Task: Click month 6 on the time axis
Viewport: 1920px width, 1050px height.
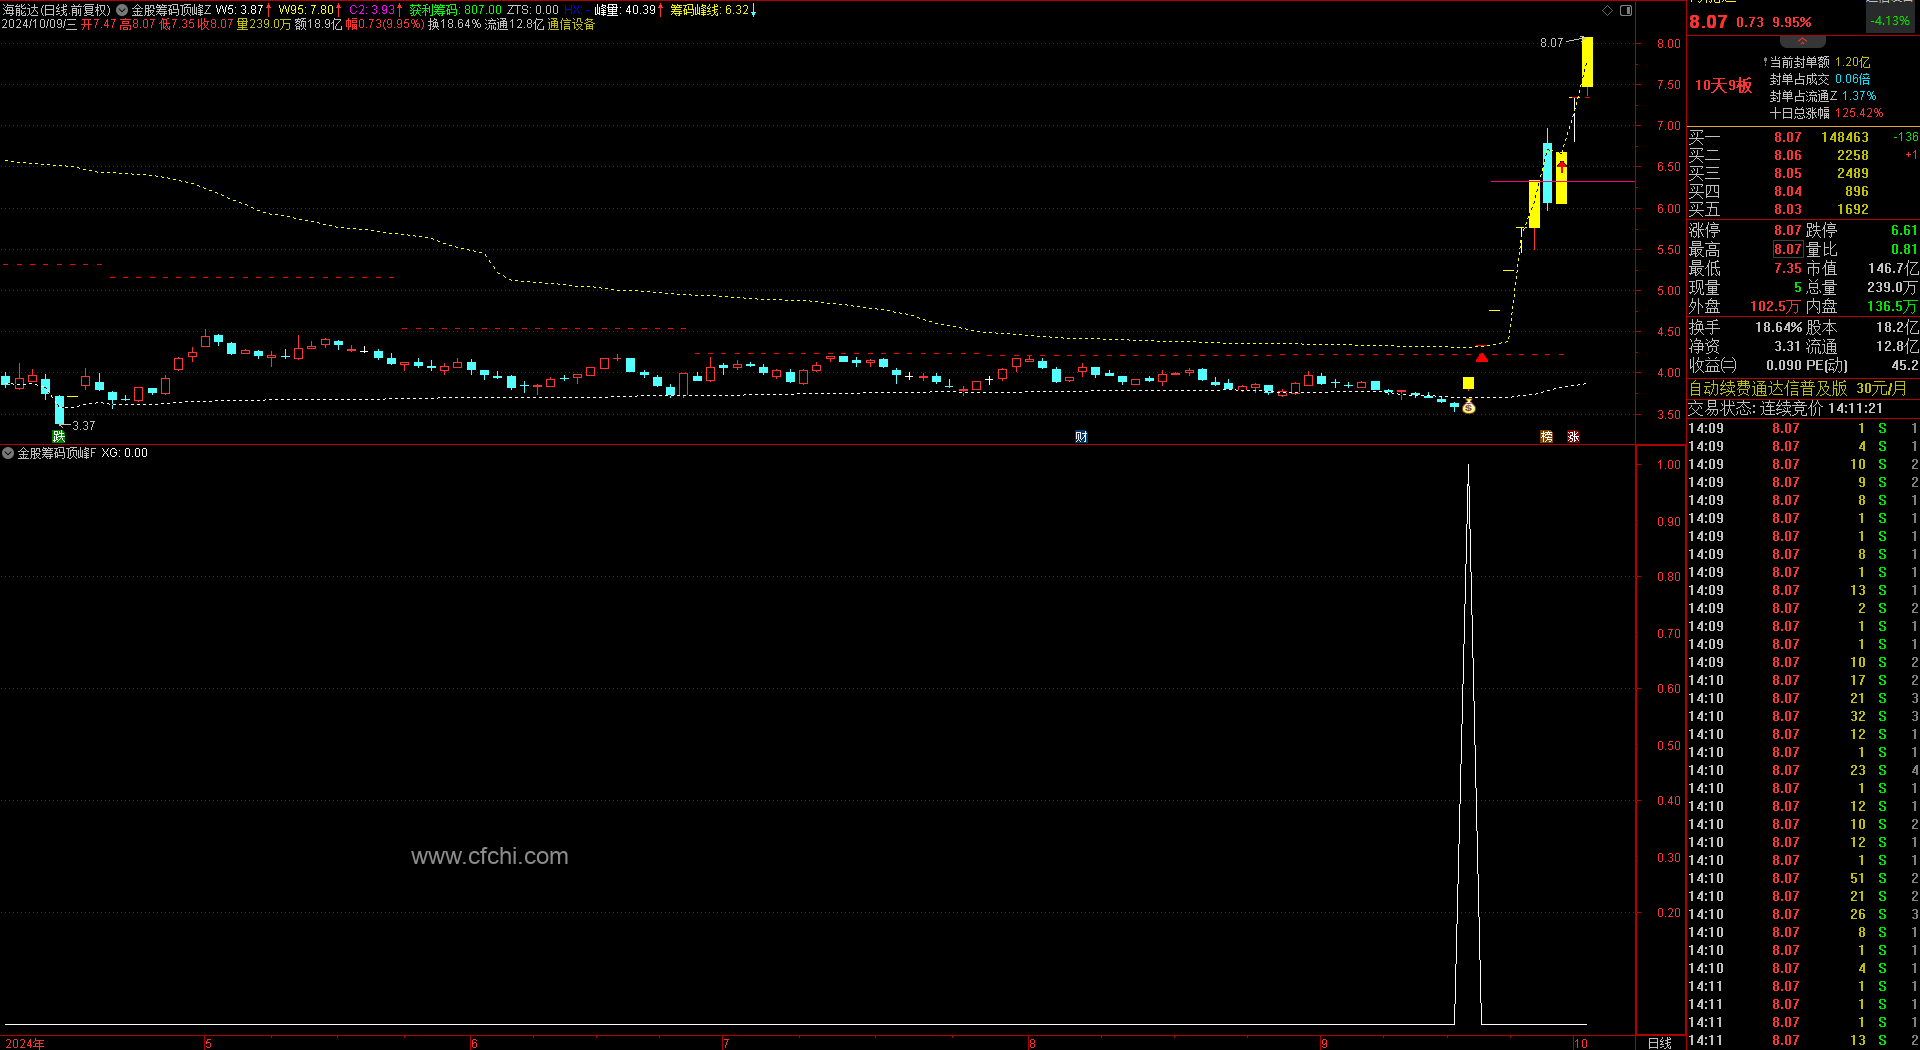Action: 474,1043
